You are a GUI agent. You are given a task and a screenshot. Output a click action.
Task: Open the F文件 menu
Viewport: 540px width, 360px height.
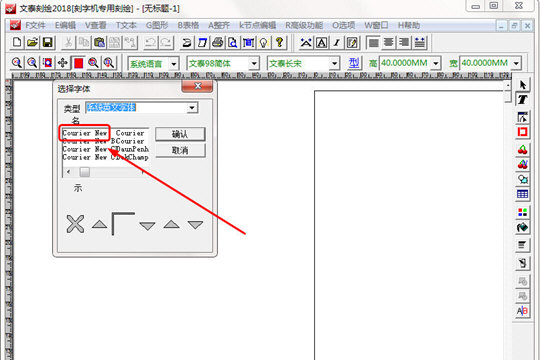click(35, 25)
